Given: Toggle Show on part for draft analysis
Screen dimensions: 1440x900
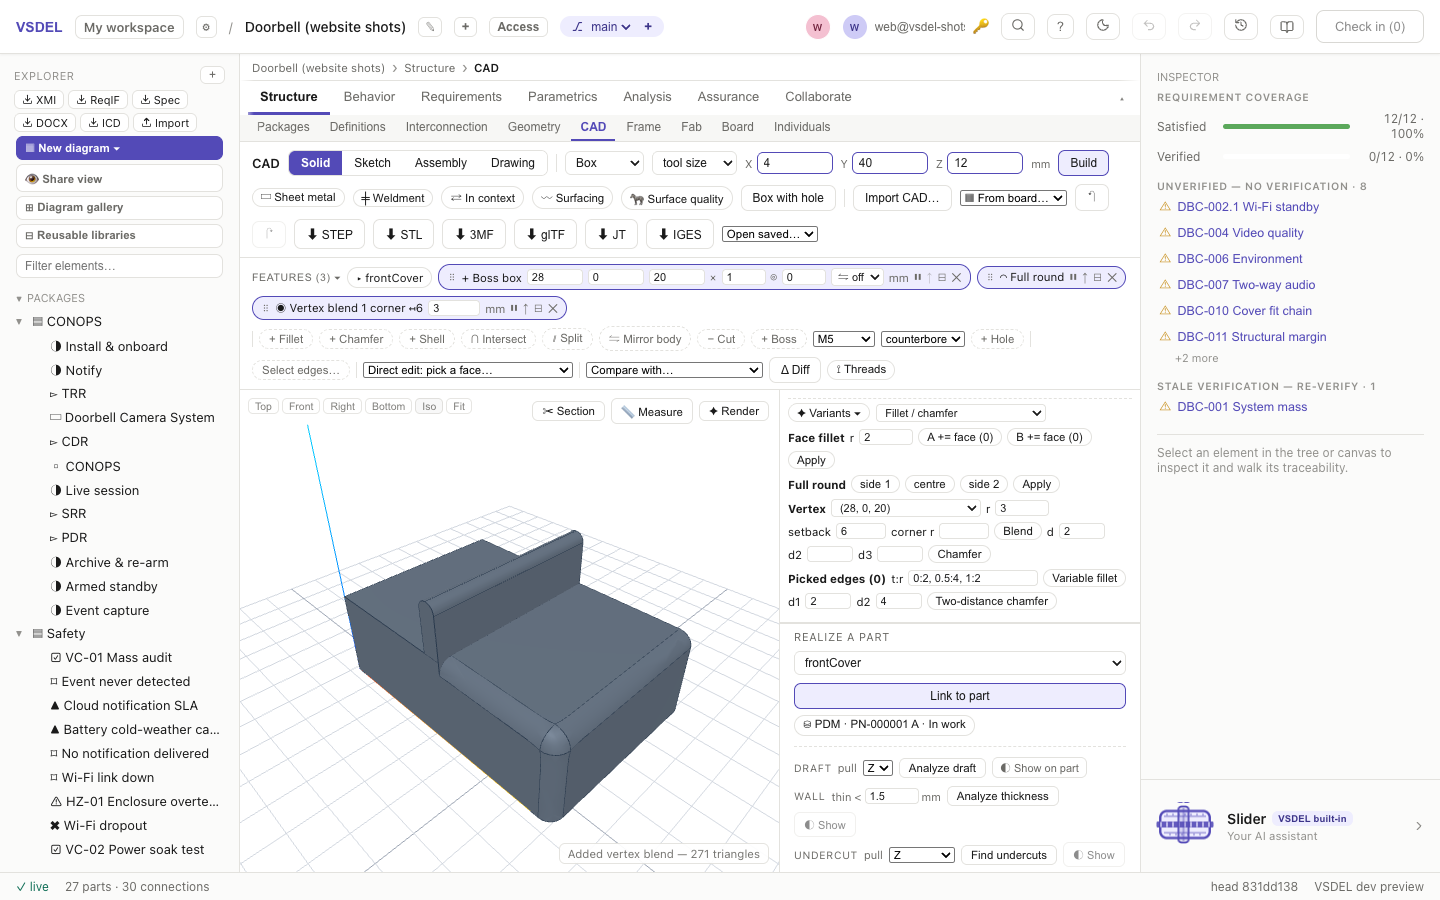Looking at the screenshot, I should [x=1039, y=768].
